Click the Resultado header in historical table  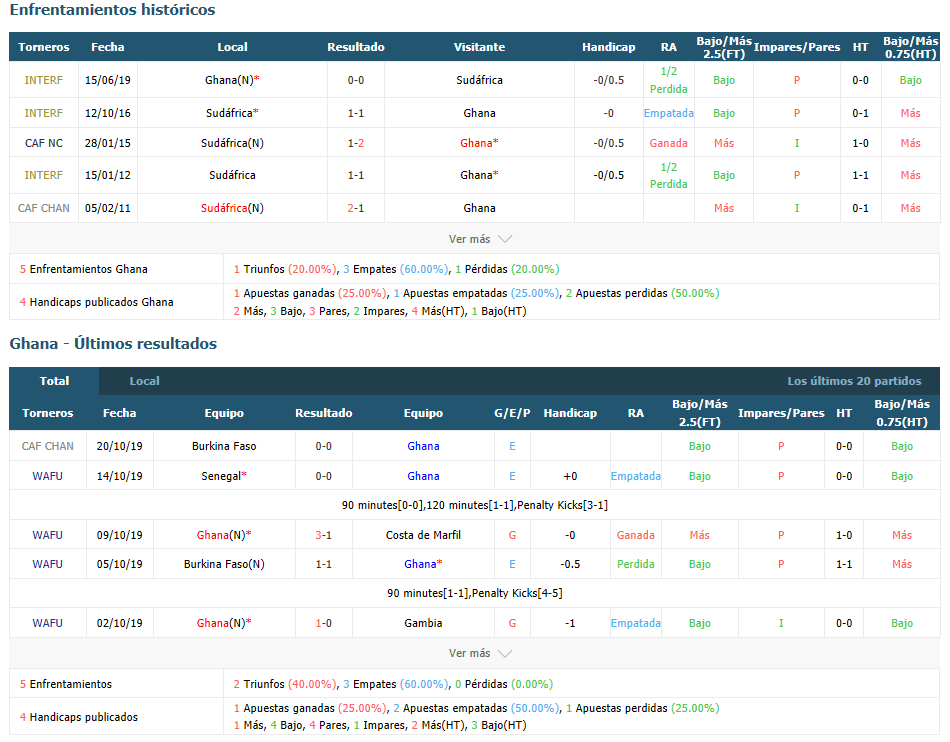356,47
